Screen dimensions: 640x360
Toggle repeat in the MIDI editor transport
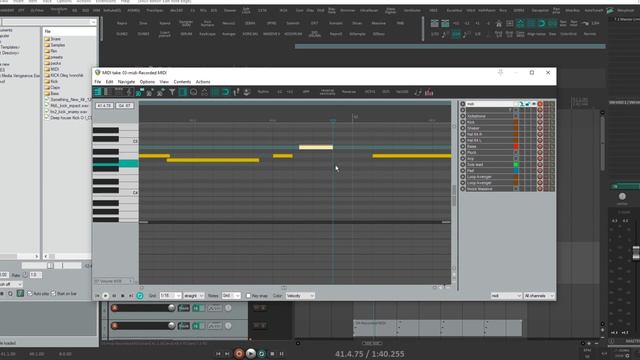tap(140, 296)
